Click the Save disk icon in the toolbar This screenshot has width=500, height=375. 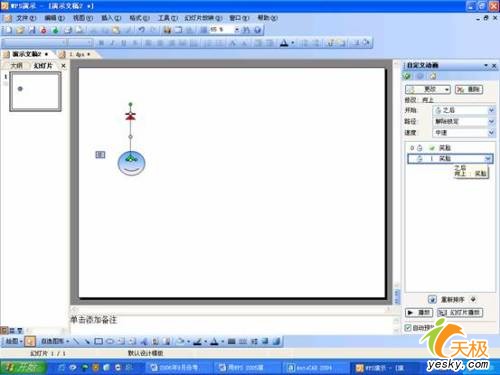pos(32,30)
